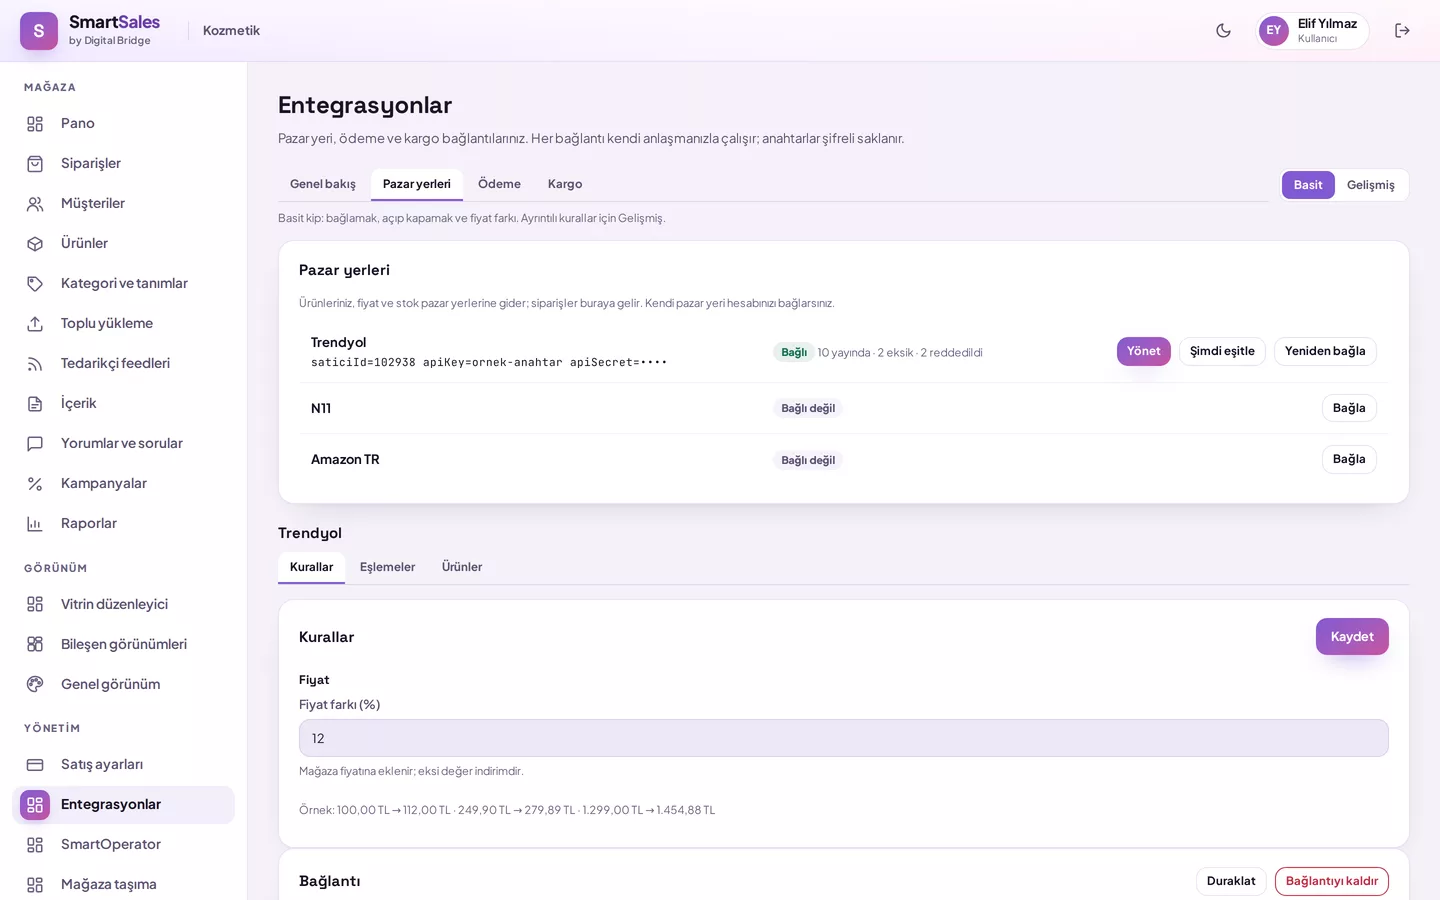This screenshot has height=900, width=1440.
Task: Switch to Basit mode
Action: [1308, 185]
